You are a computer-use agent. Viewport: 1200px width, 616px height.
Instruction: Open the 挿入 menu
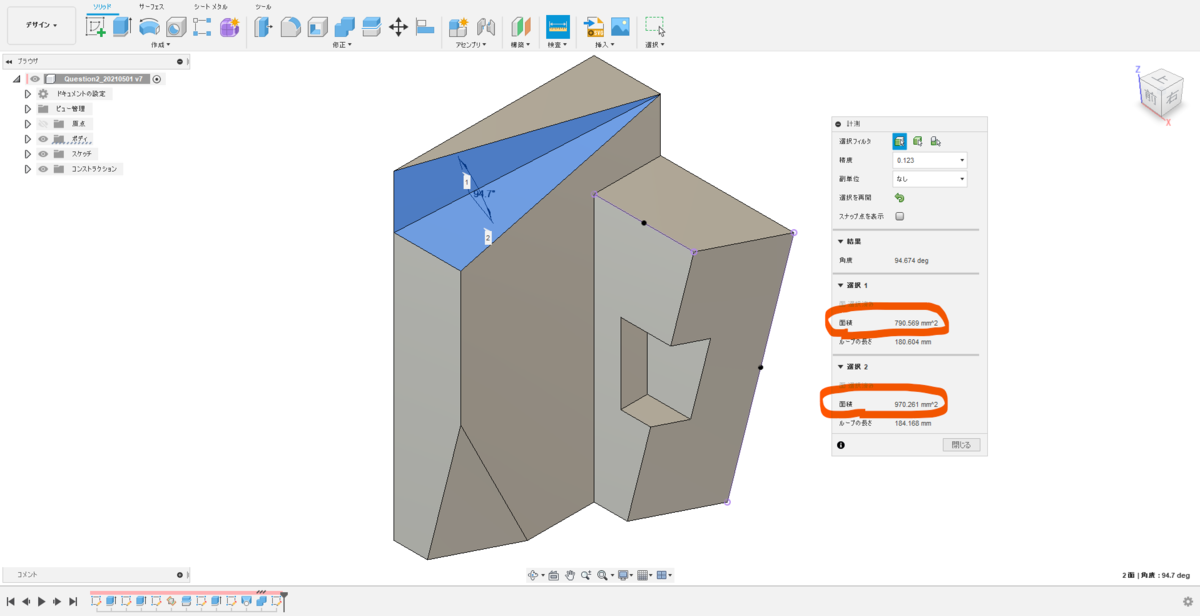click(603, 45)
